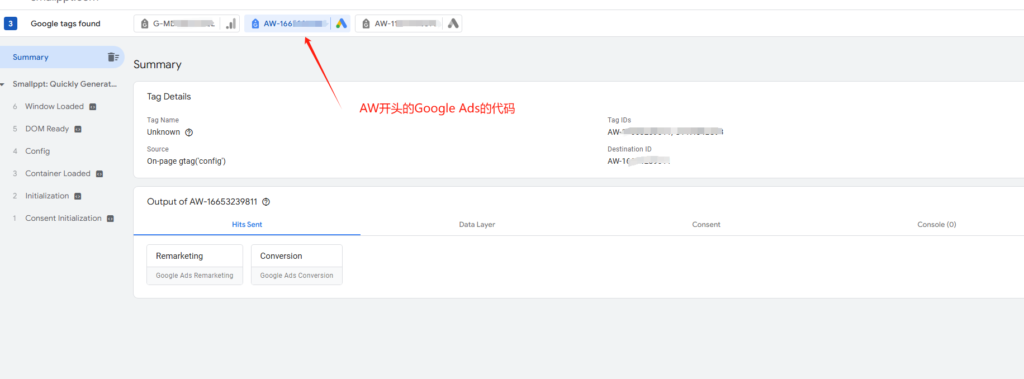The image size is (1024, 379).
Task: Click the Destination ID value
Action: pos(639,161)
